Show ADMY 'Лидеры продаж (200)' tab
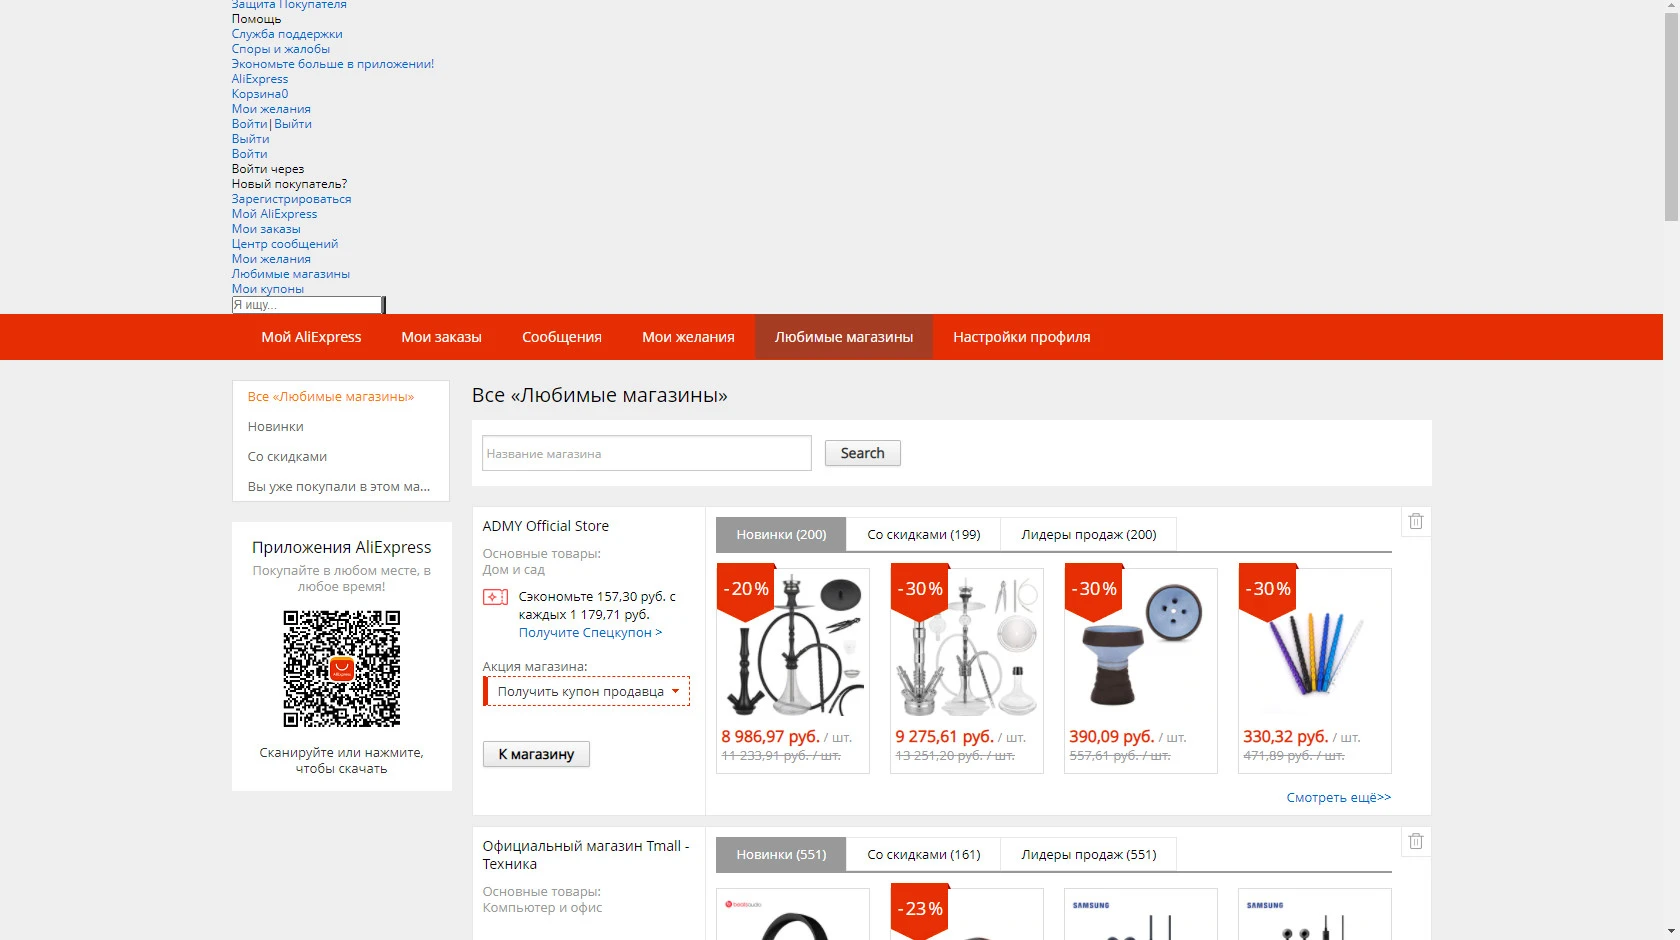The image size is (1680, 940). tap(1089, 534)
